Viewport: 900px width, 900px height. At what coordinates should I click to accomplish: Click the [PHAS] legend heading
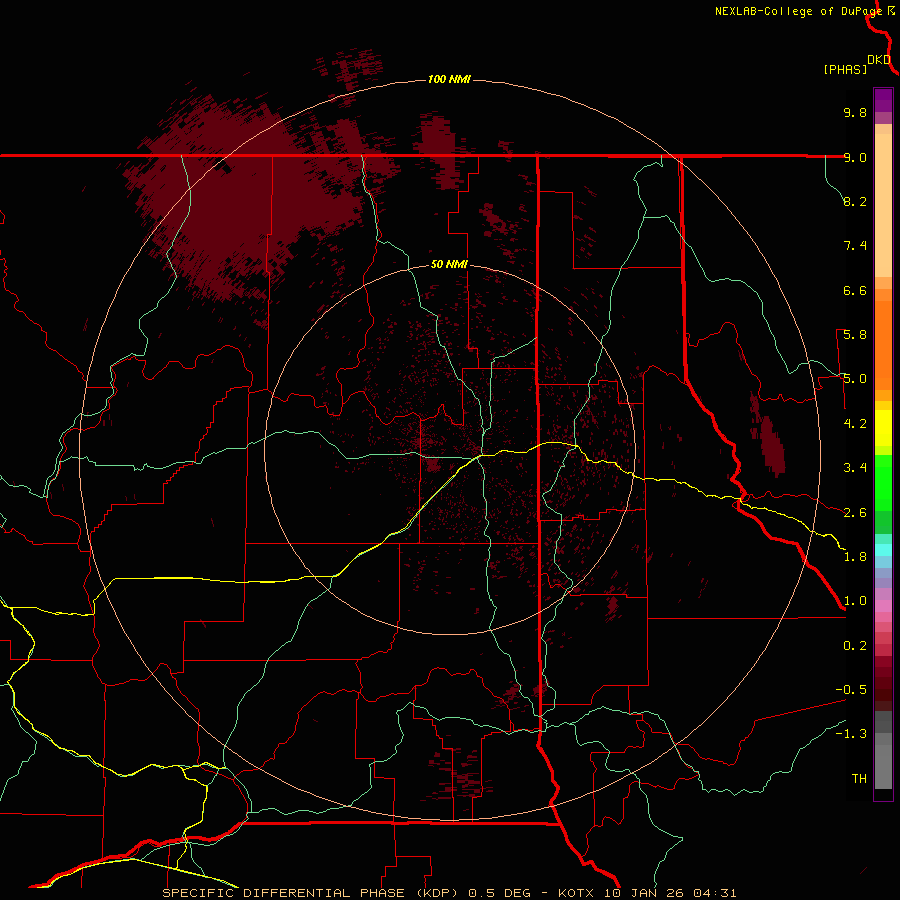click(x=845, y=70)
